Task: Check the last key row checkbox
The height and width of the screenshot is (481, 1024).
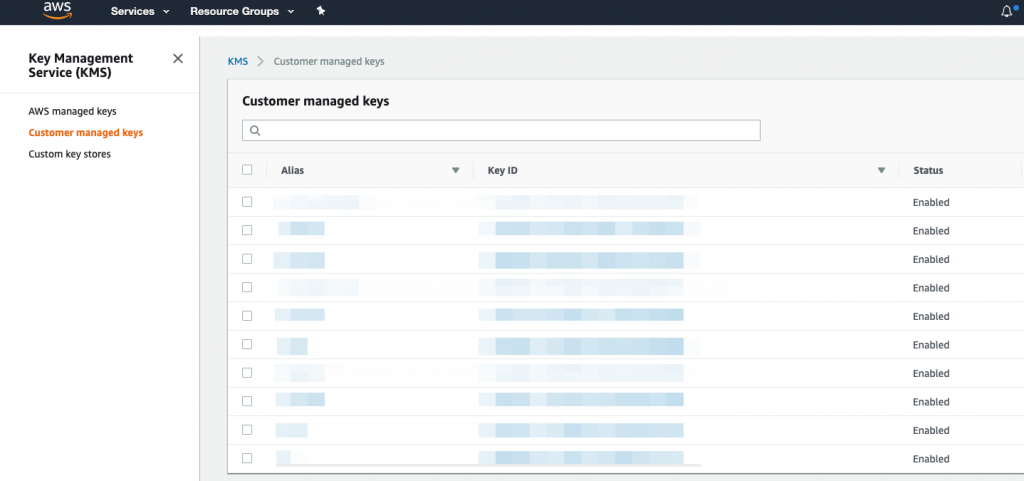Action: coord(248,459)
